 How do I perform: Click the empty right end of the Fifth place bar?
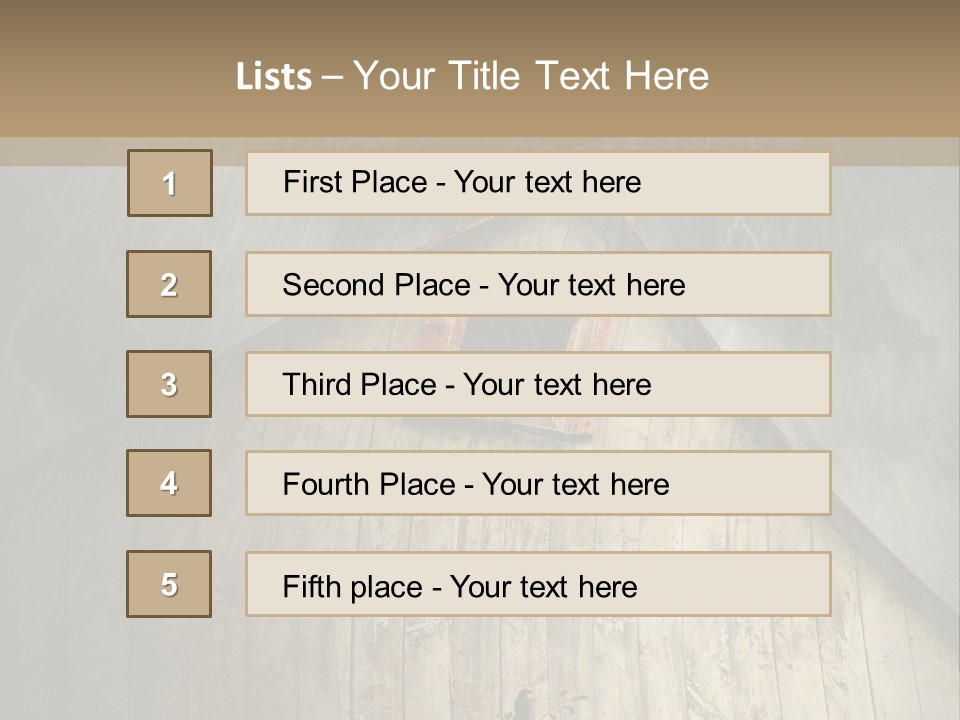pyautogui.click(x=760, y=584)
